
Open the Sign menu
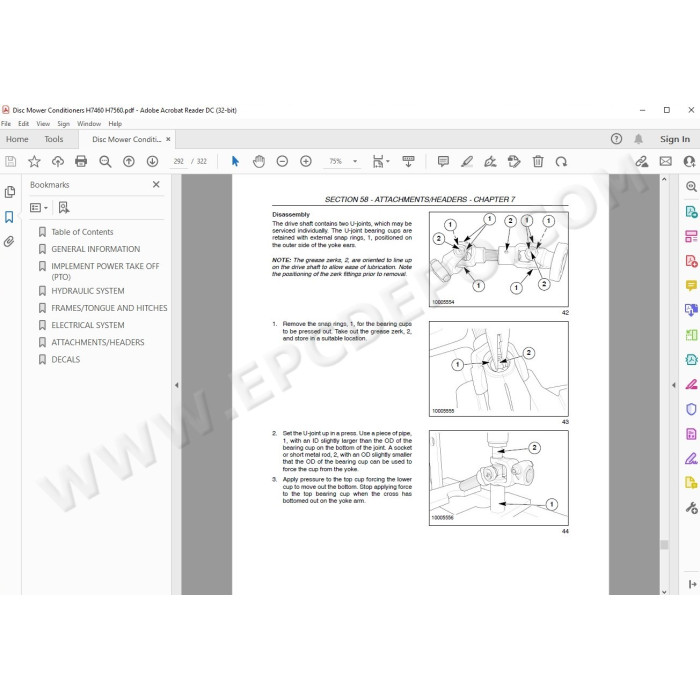pyautogui.click(x=63, y=124)
